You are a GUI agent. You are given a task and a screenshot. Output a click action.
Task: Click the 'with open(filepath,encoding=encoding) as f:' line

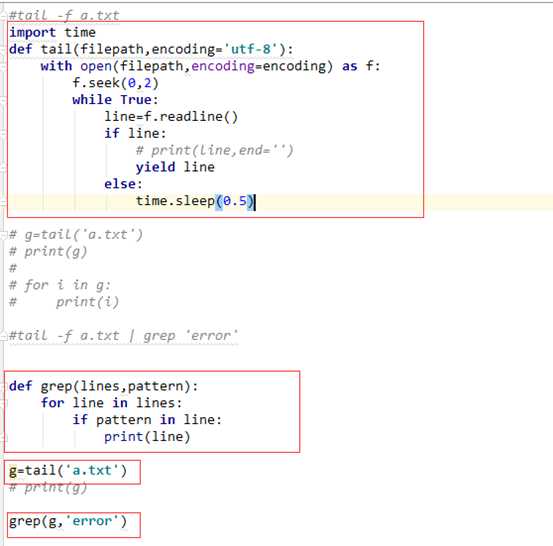pos(211,66)
